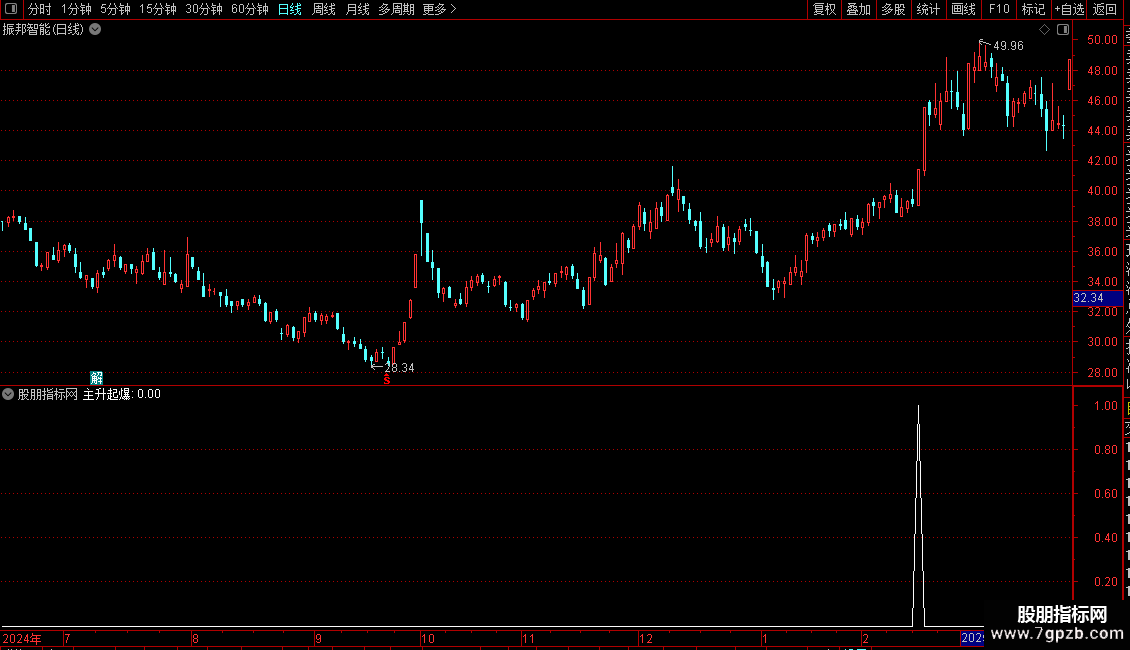Open F10 company information
The width and height of the screenshot is (1130, 650).
pos(999,9)
